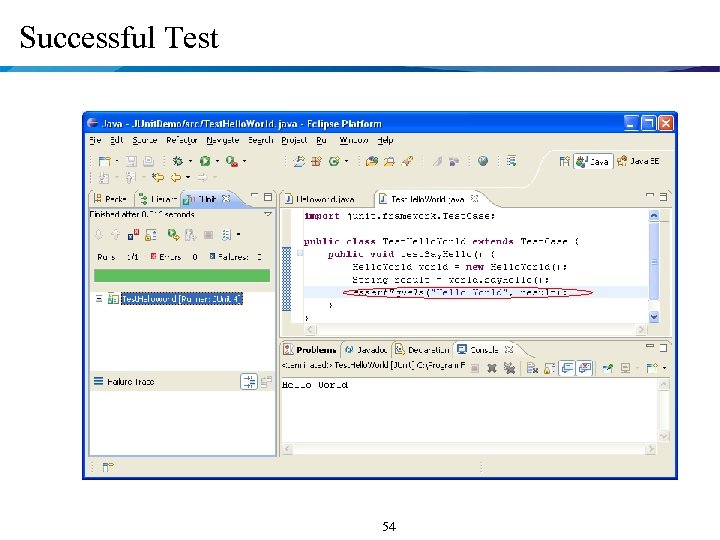720x540 pixels.
Task: Click the green Run button icon
Action: coord(205,161)
